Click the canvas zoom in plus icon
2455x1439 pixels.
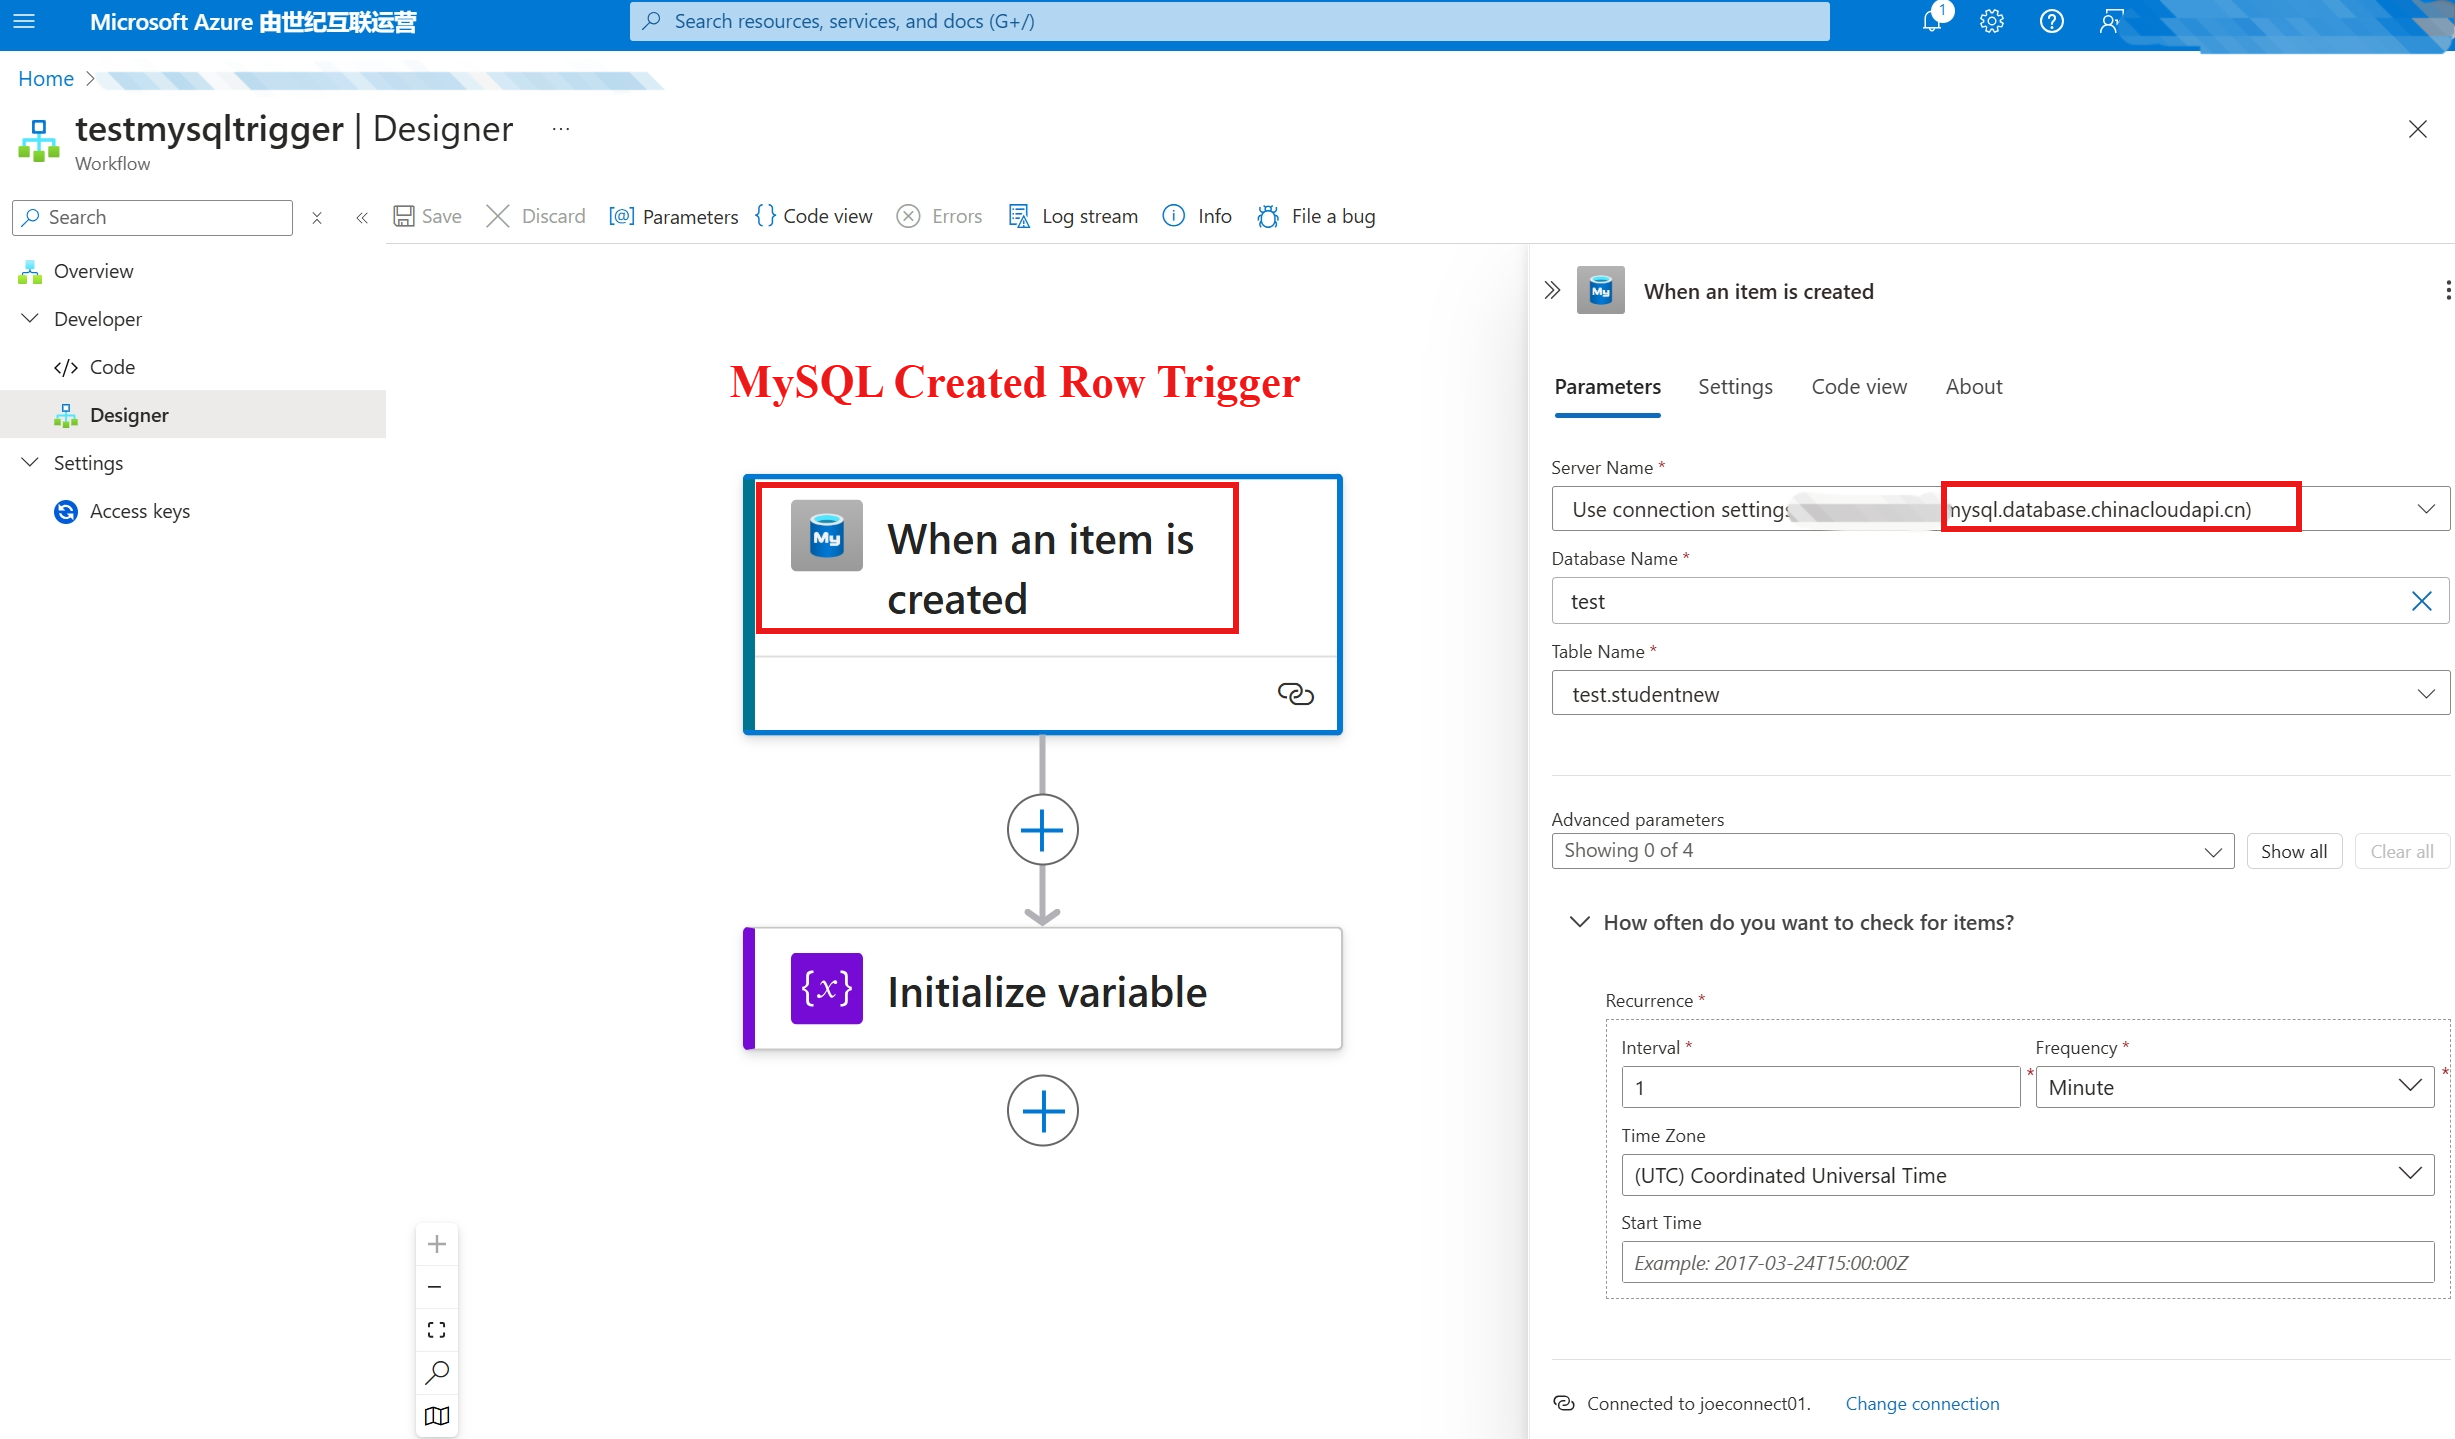click(x=437, y=1244)
